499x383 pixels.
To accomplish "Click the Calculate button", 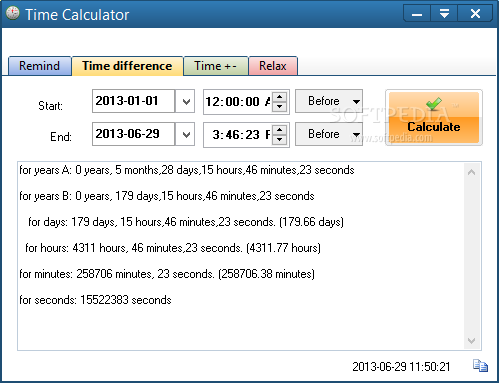I will click(434, 117).
